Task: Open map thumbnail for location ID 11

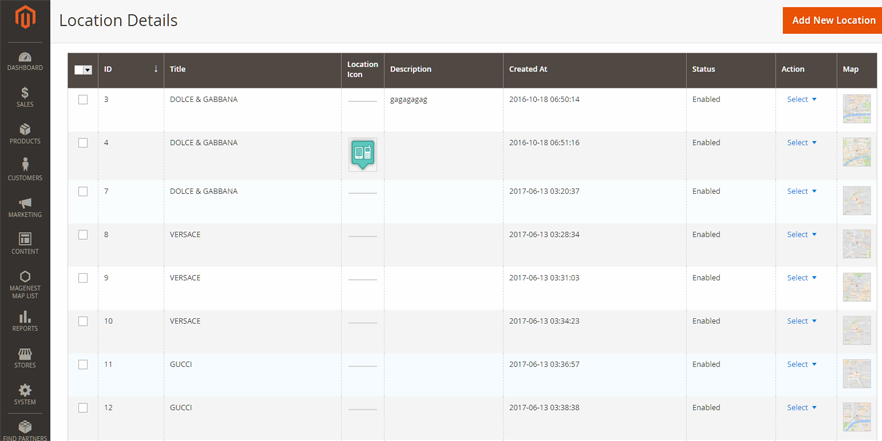Action: pos(857,374)
